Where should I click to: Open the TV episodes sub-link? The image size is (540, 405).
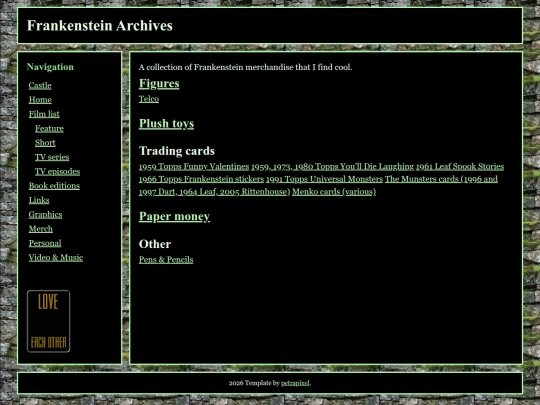click(58, 172)
